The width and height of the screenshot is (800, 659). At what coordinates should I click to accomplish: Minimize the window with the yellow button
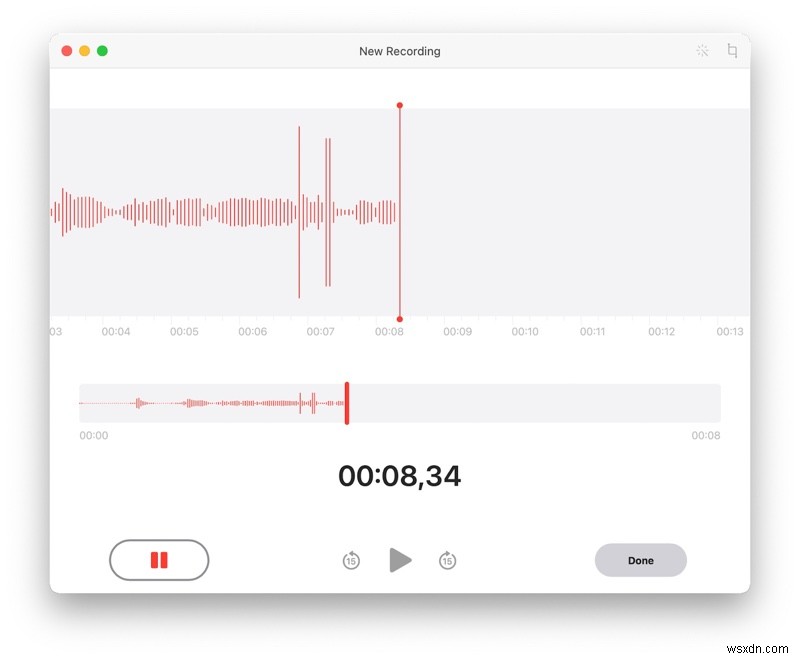click(85, 50)
